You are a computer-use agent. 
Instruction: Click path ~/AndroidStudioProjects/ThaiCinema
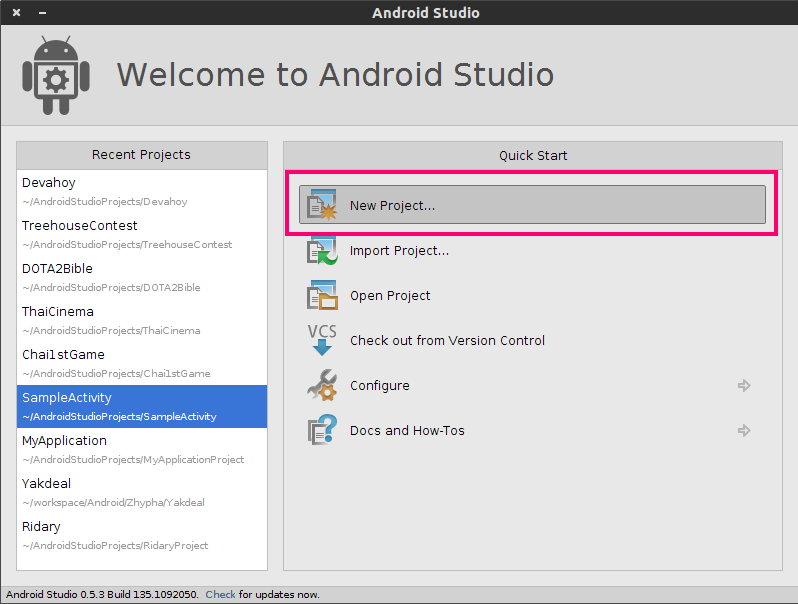click(x=111, y=331)
